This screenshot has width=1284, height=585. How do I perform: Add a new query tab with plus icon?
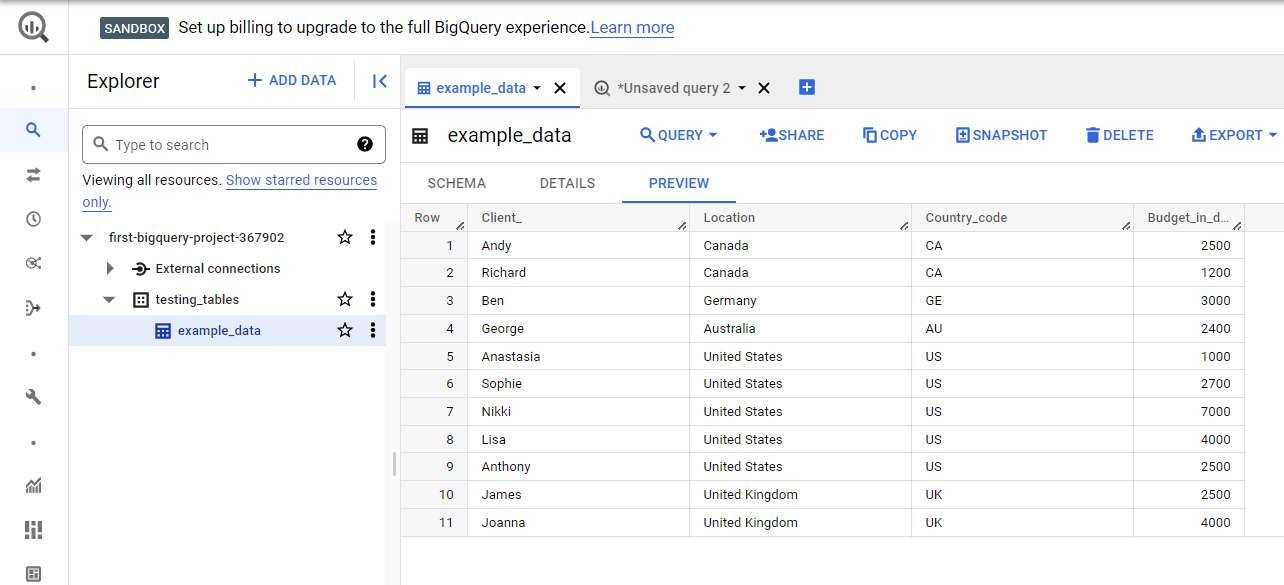pos(807,87)
